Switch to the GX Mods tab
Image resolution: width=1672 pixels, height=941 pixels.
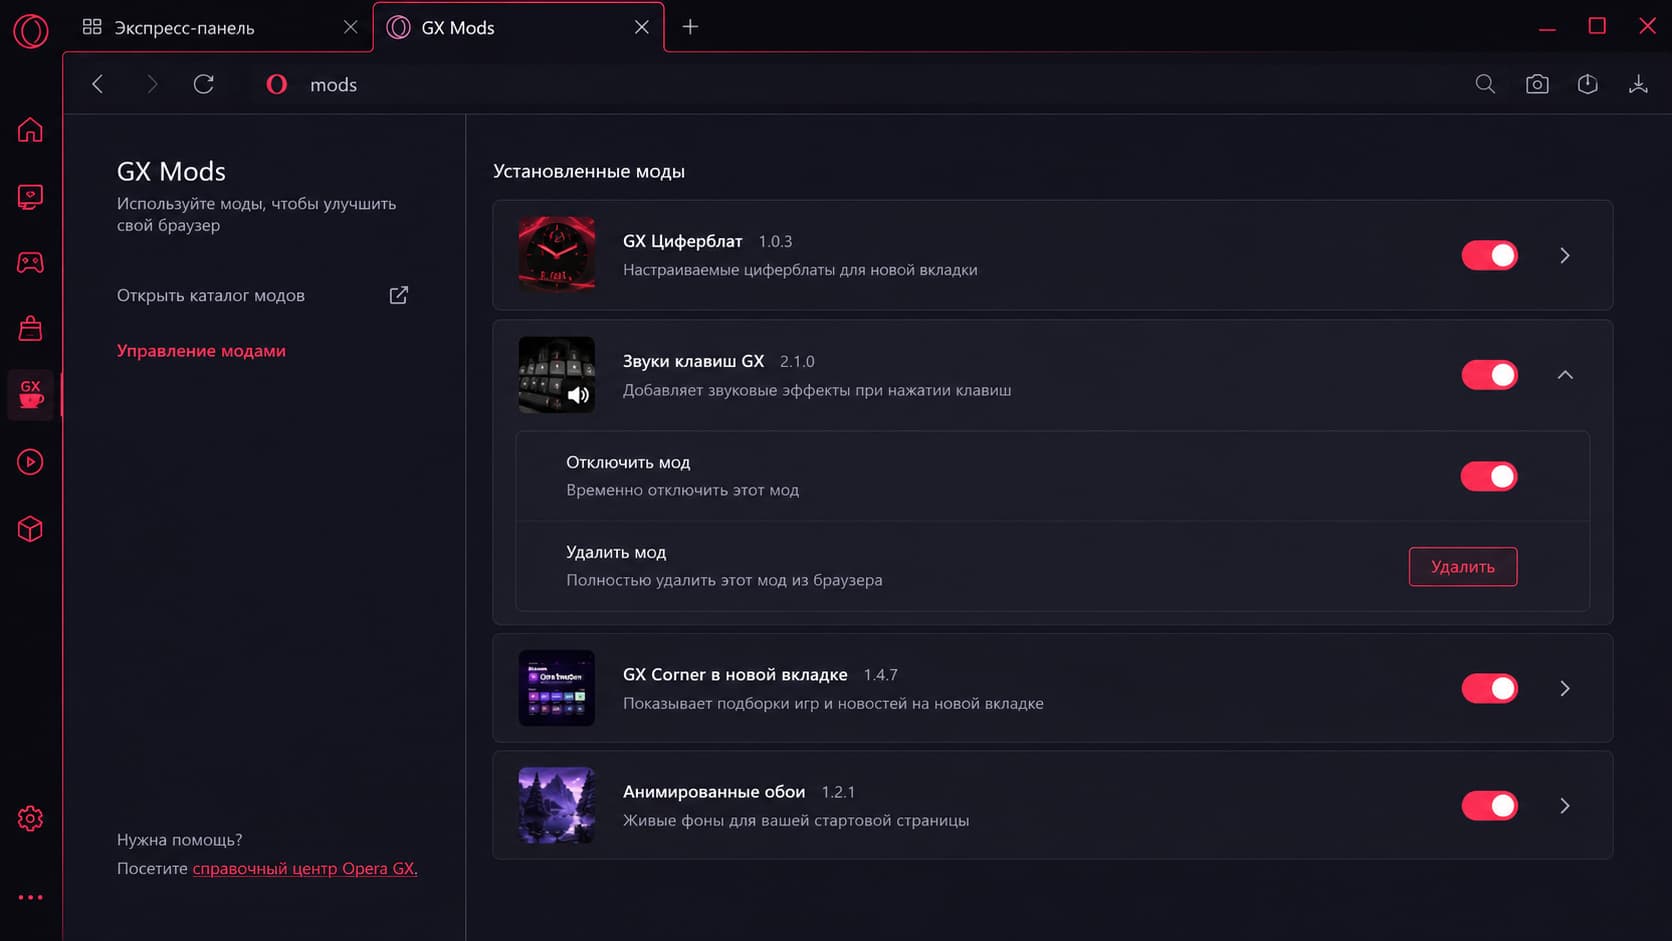pos(518,27)
